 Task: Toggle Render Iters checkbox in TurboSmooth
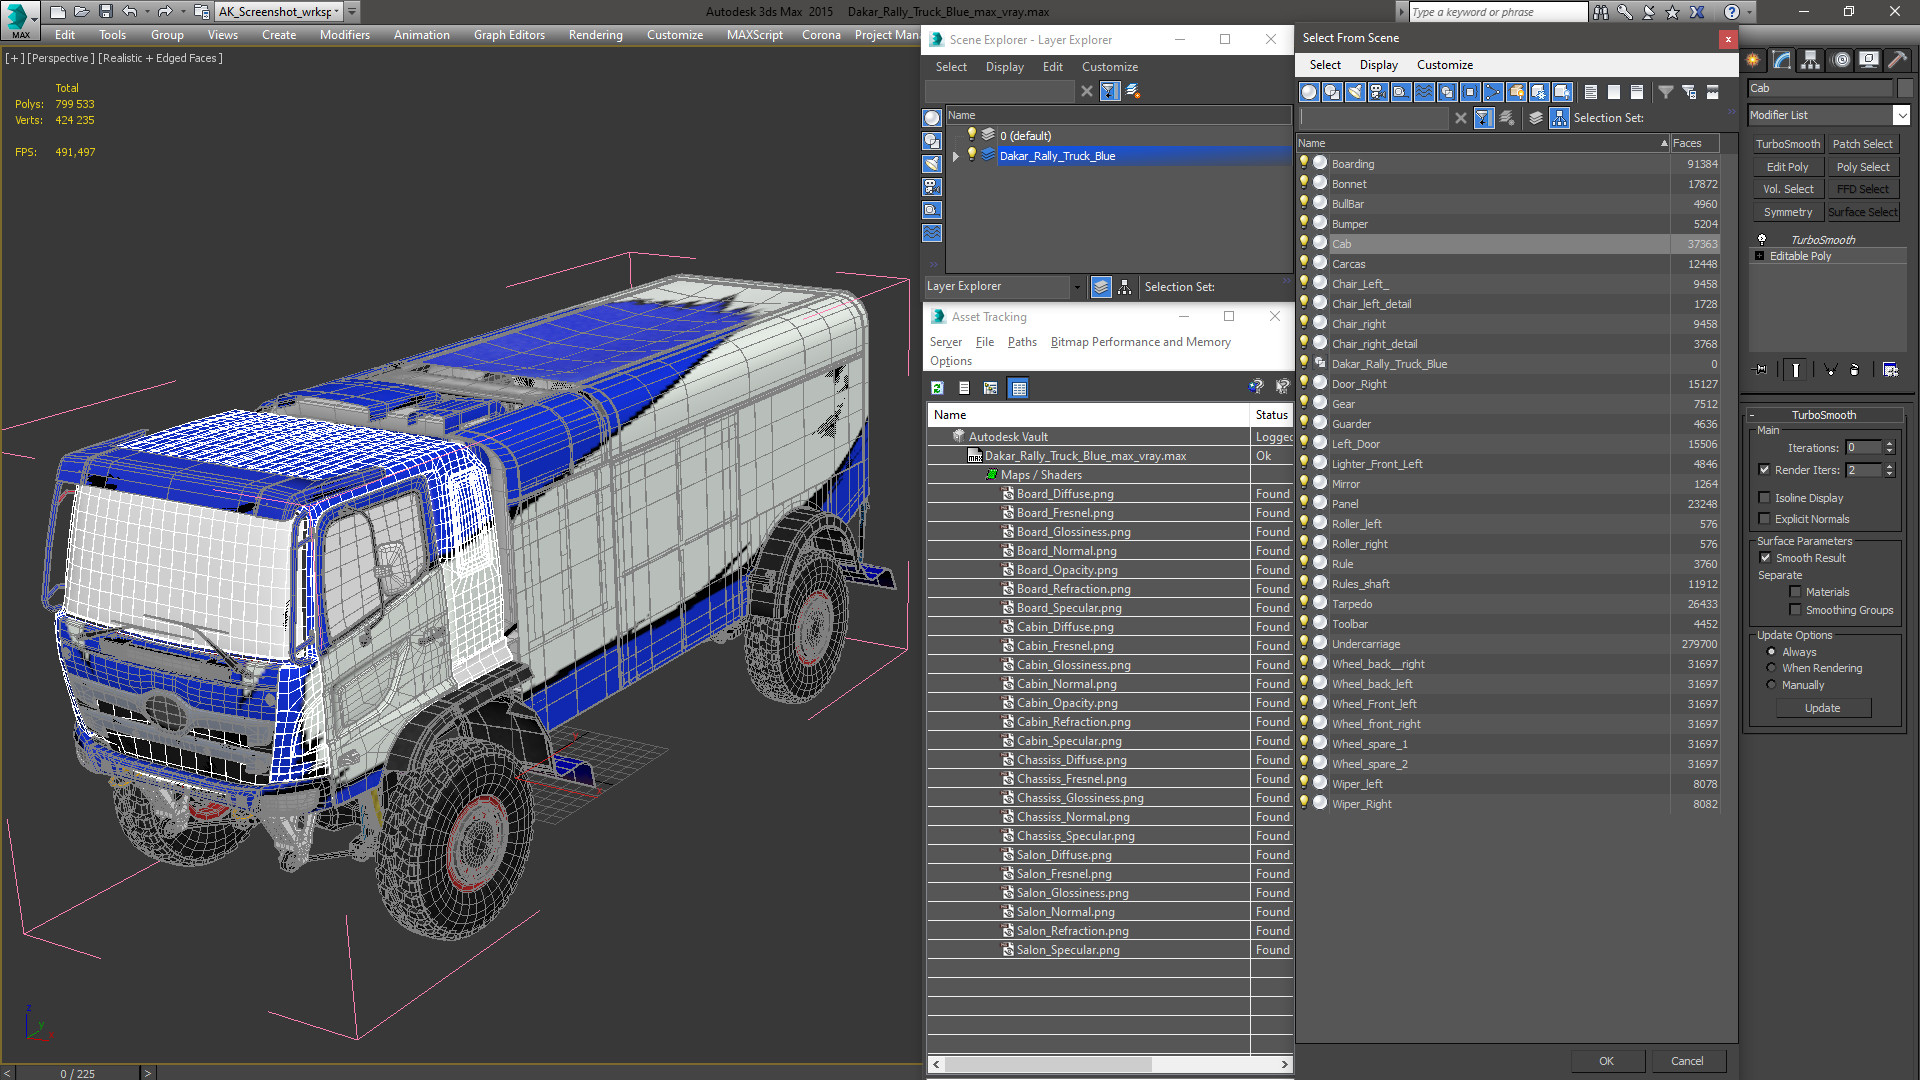point(1764,470)
